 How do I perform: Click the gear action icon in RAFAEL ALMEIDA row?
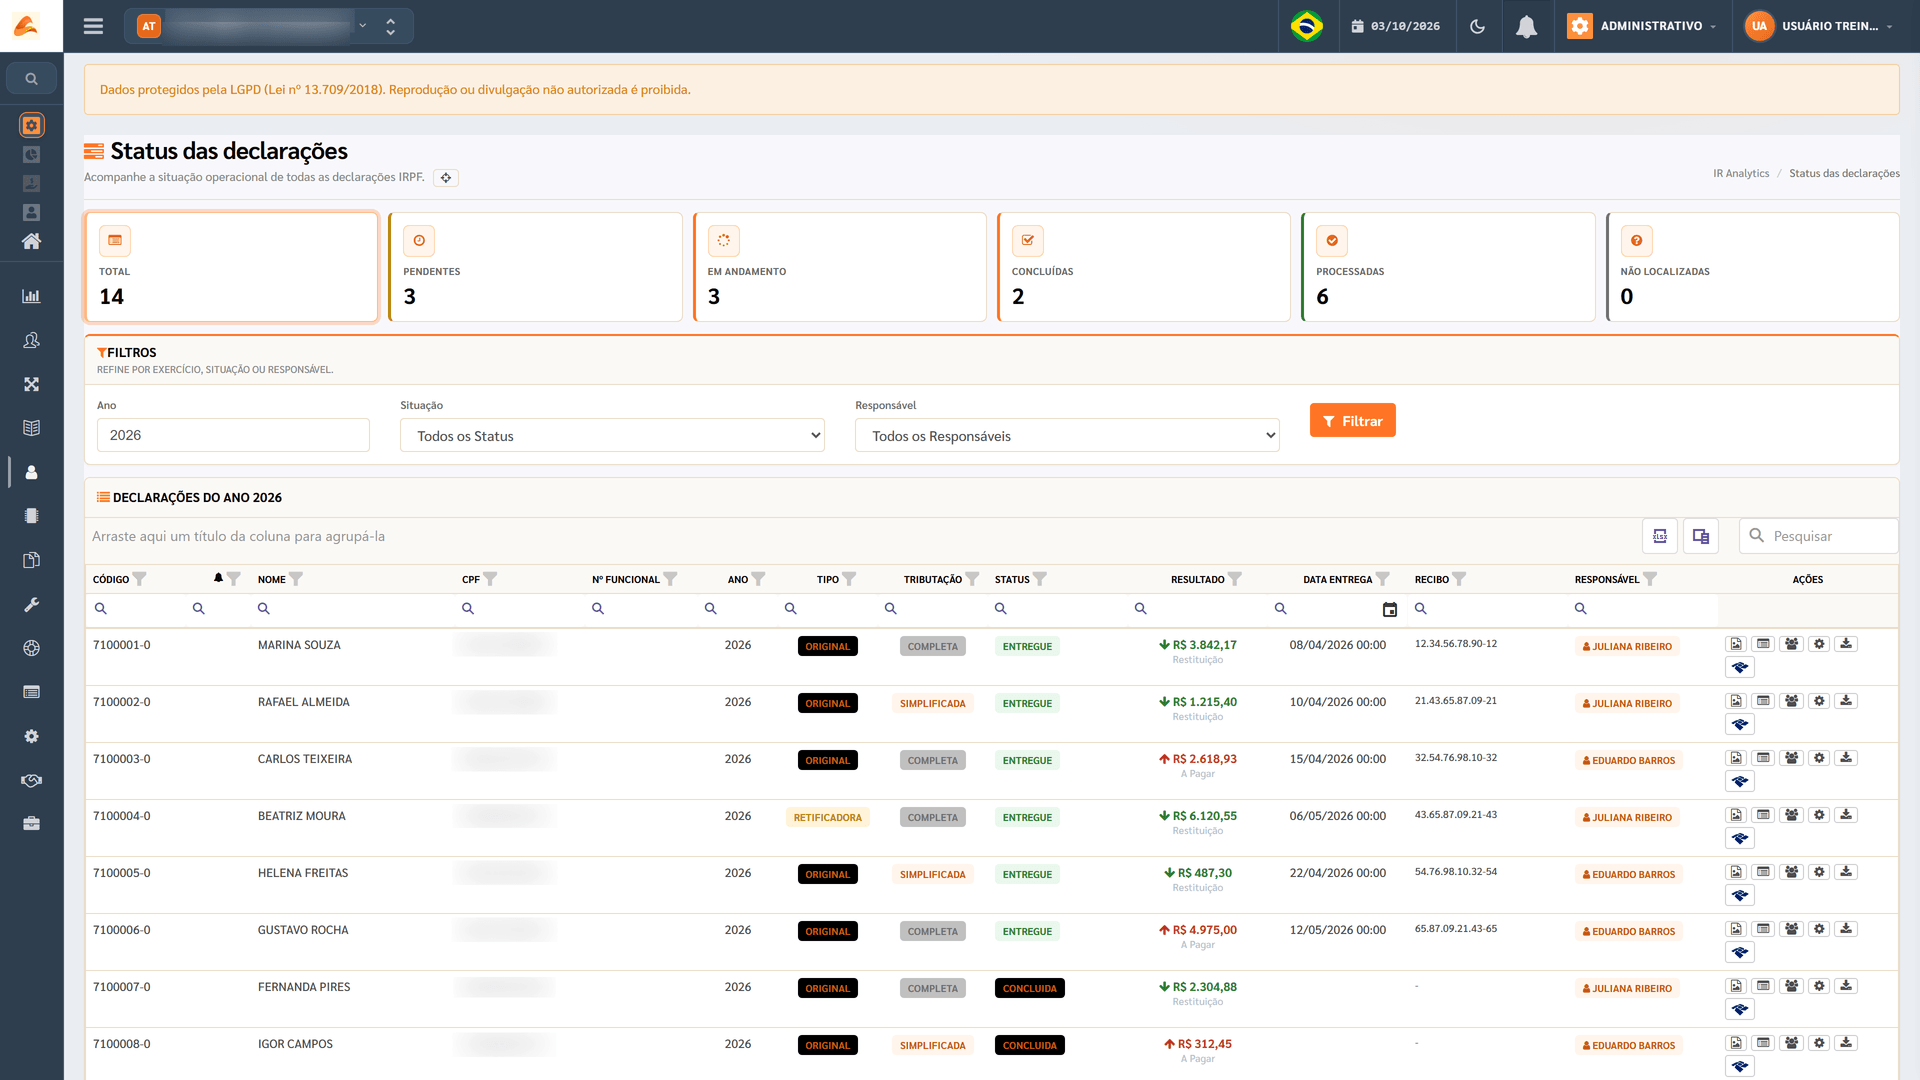click(x=1819, y=701)
